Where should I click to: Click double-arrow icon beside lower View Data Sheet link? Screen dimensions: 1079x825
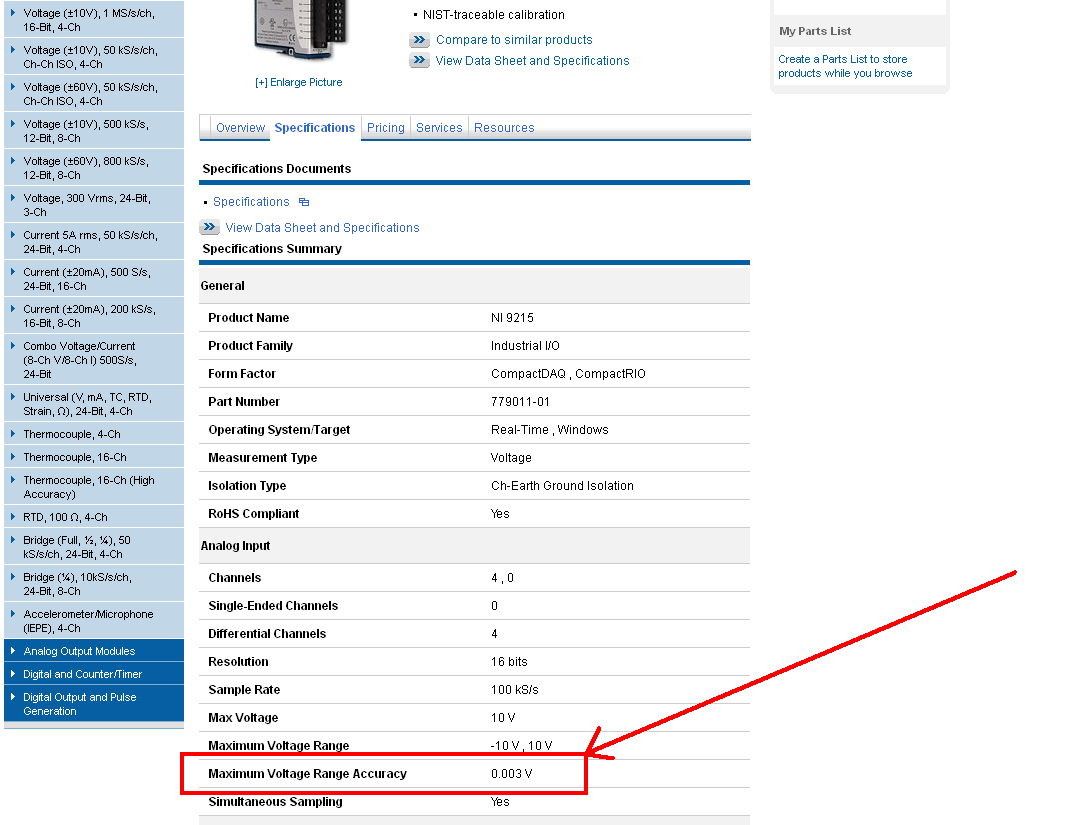[x=209, y=227]
